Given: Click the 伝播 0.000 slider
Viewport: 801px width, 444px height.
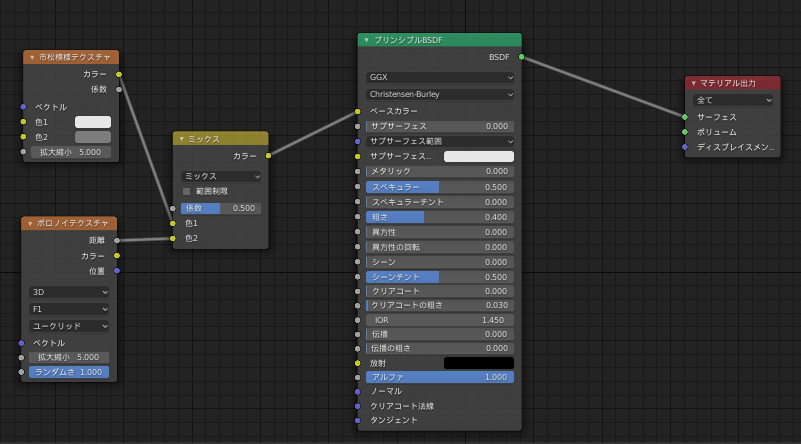Looking at the screenshot, I should [x=440, y=334].
